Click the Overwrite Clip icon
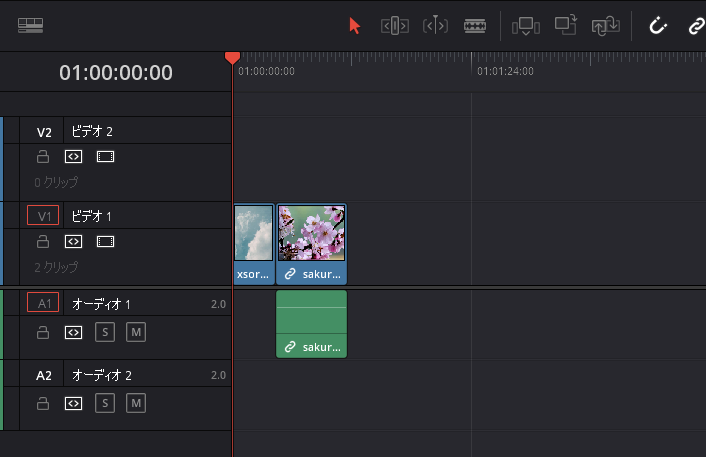Viewport: 706px width, 457px height. click(566, 25)
